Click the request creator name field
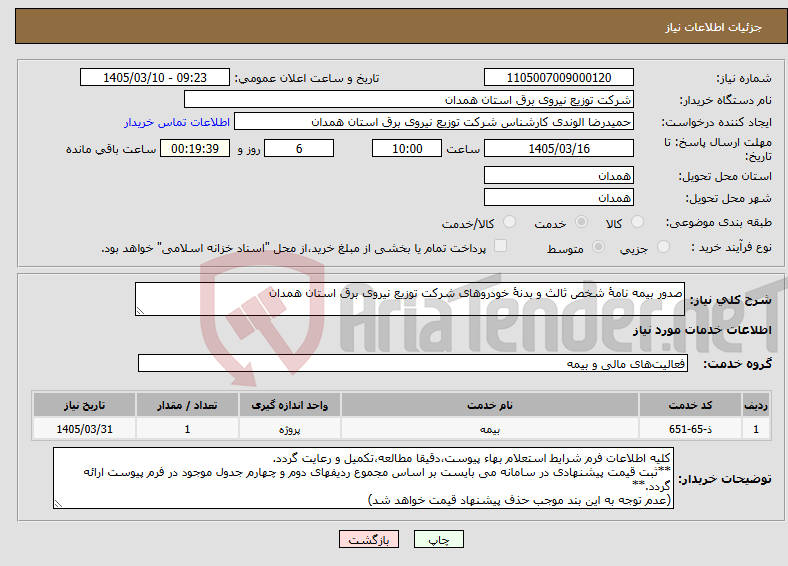Screen dimensions: 788x566 [434, 122]
